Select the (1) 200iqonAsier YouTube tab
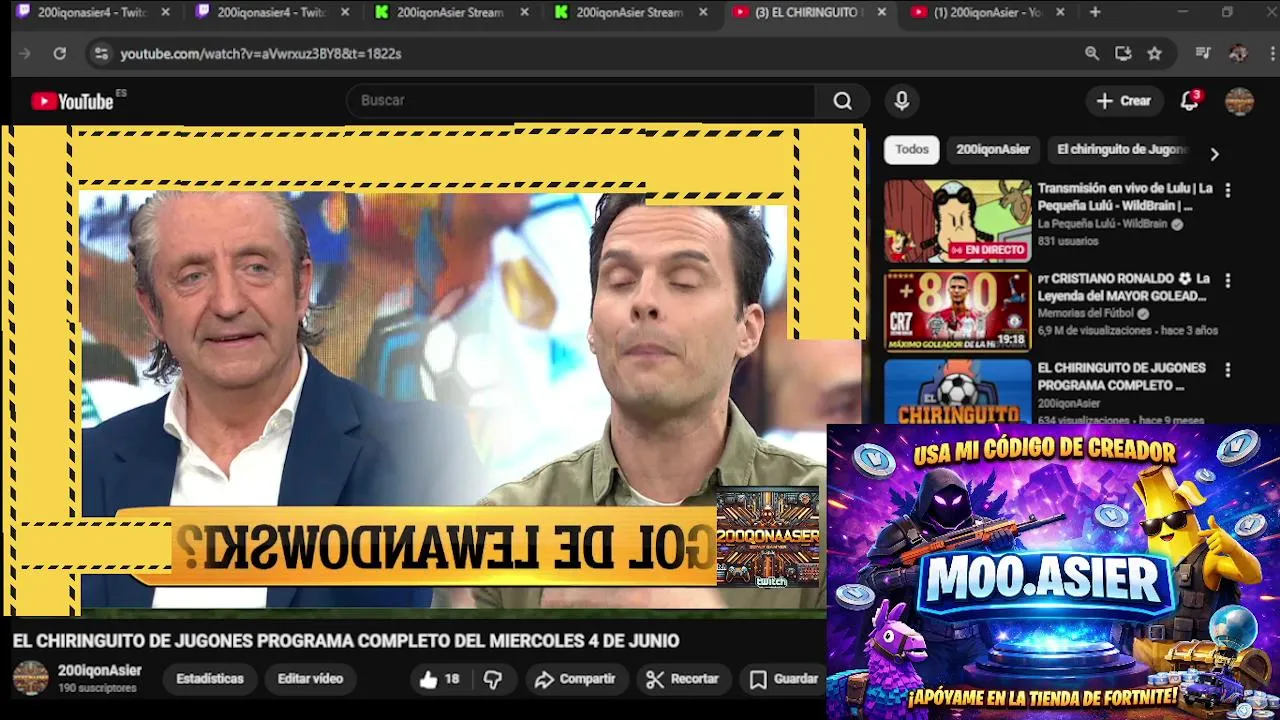Image resolution: width=1280 pixels, height=720 pixels. [x=976, y=12]
